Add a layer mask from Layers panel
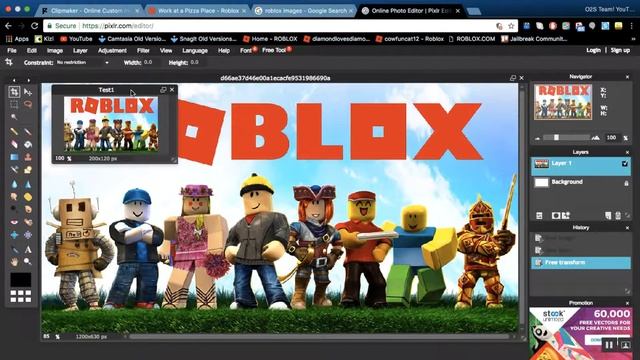The width and height of the screenshot is (640, 360). click(x=556, y=216)
